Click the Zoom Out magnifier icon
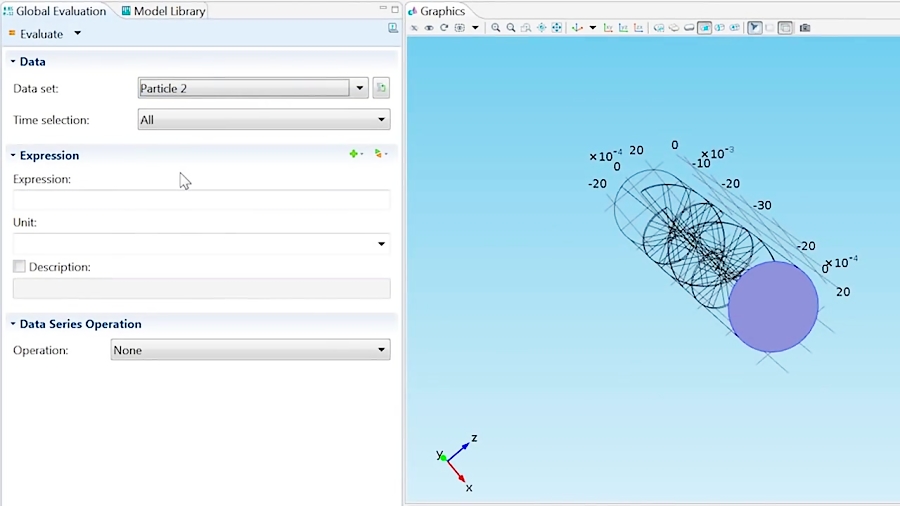Viewport: 900px width, 506px height. (x=511, y=28)
